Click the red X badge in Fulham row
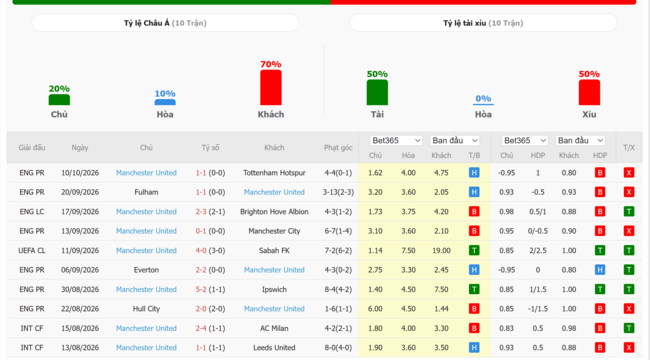This screenshot has height=360, width=650. [628, 192]
